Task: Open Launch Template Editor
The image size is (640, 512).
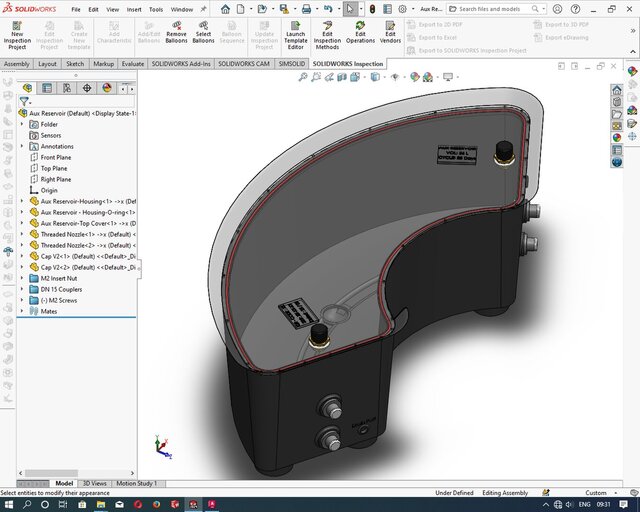Action: pyautogui.click(x=296, y=34)
